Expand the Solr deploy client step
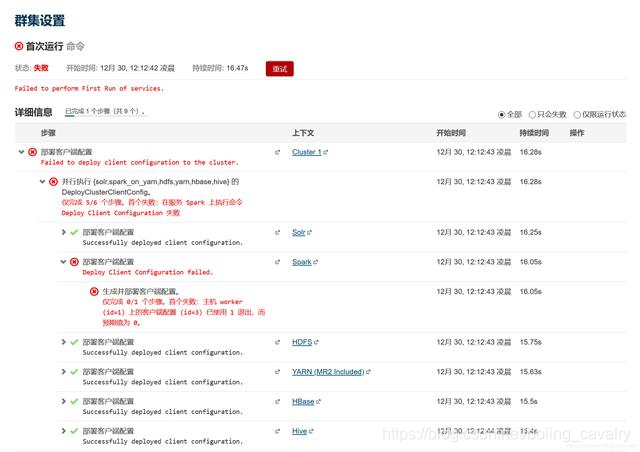Screen dimensions: 640x452 pyautogui.click(x=63, y=232)
